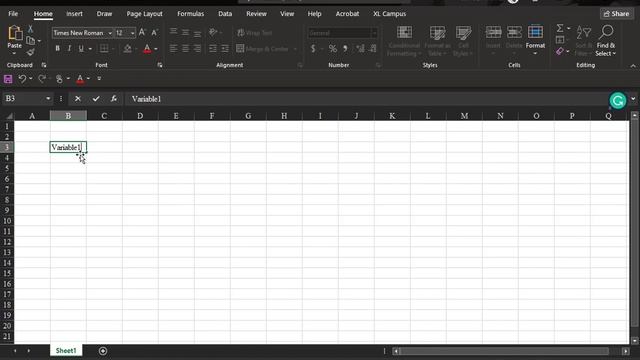Open the File menu
Image resolution: width=640 pixels, height=360 pixels.
click(13, 13)
